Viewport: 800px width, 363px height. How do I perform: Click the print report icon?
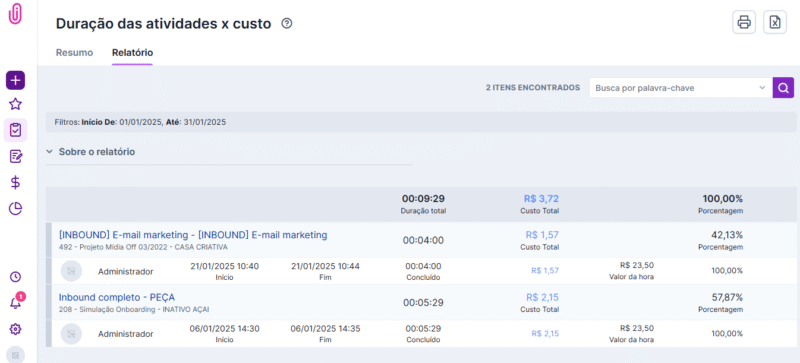coord(744,22)
